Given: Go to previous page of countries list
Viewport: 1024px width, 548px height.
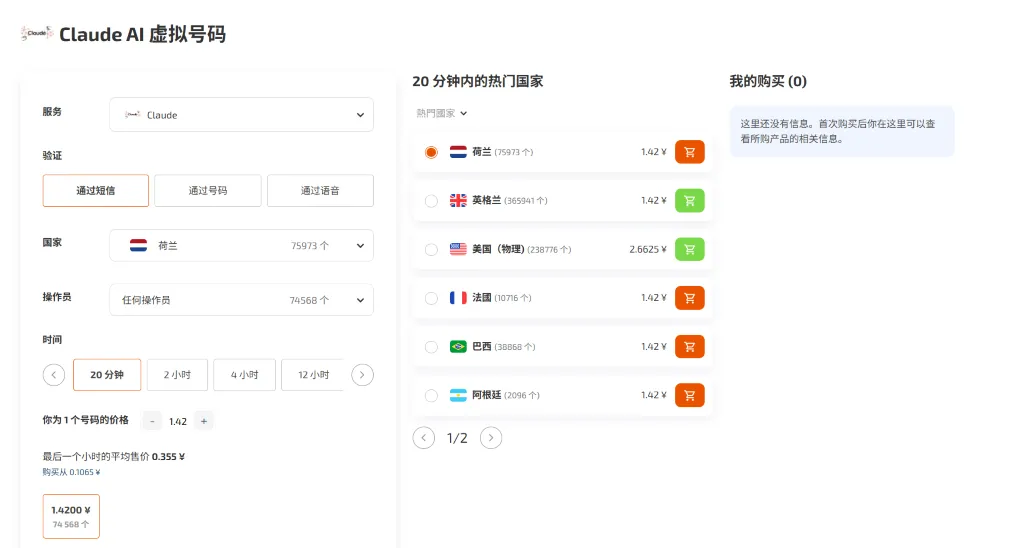Looking at the screenshot, I should (424, 438).
